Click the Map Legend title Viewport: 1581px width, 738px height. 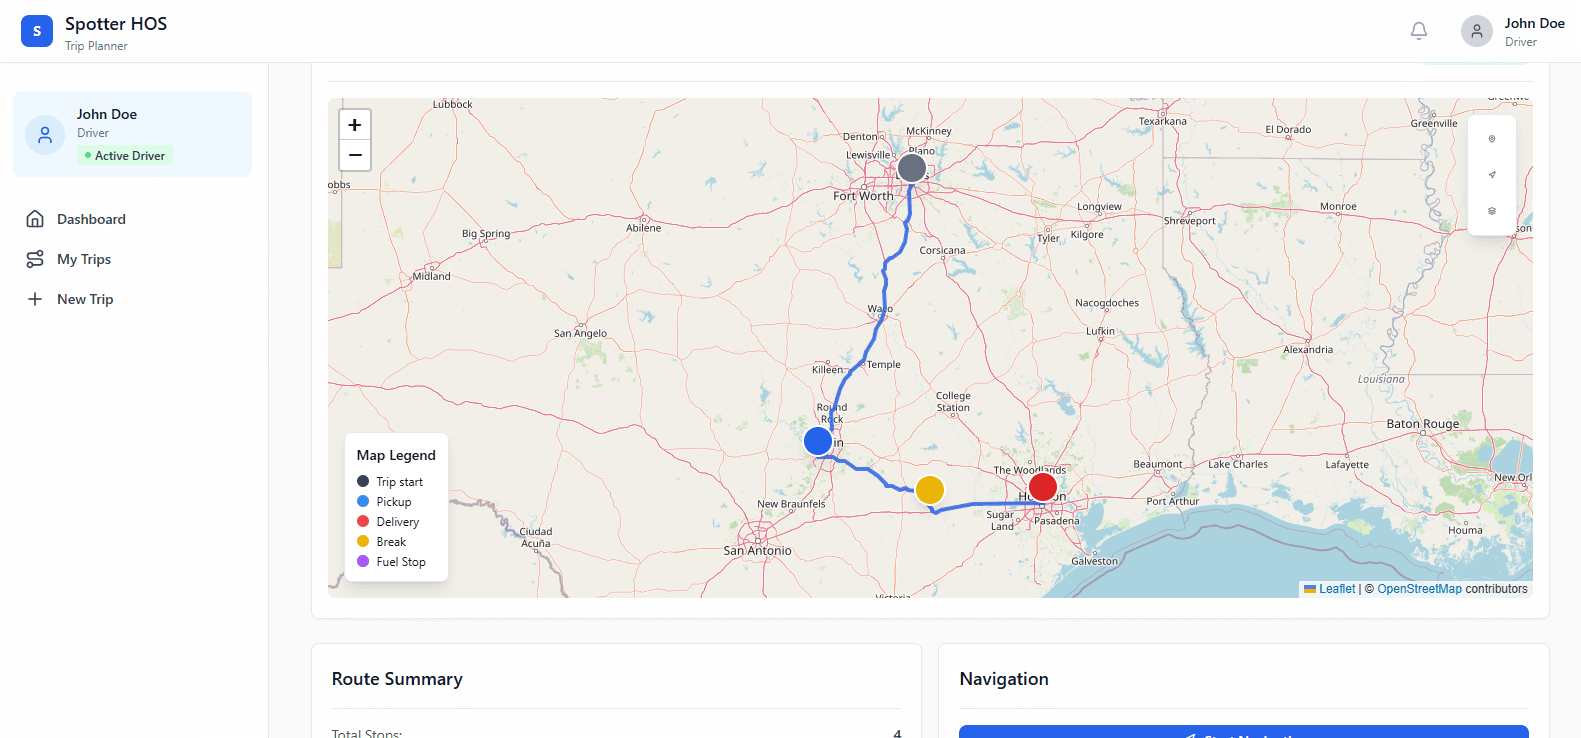(396, 455)
